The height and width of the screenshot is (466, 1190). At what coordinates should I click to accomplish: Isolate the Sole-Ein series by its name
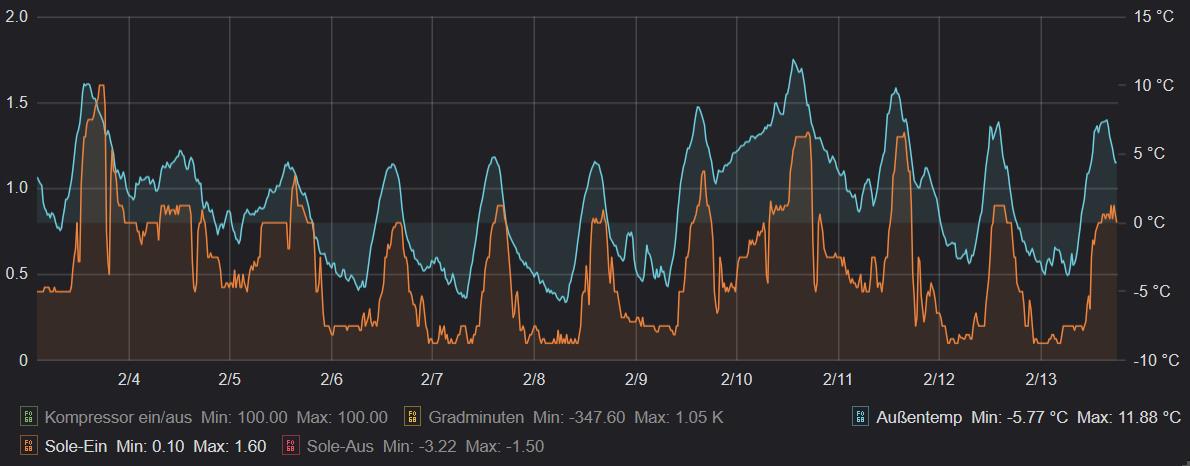(76, 446)
